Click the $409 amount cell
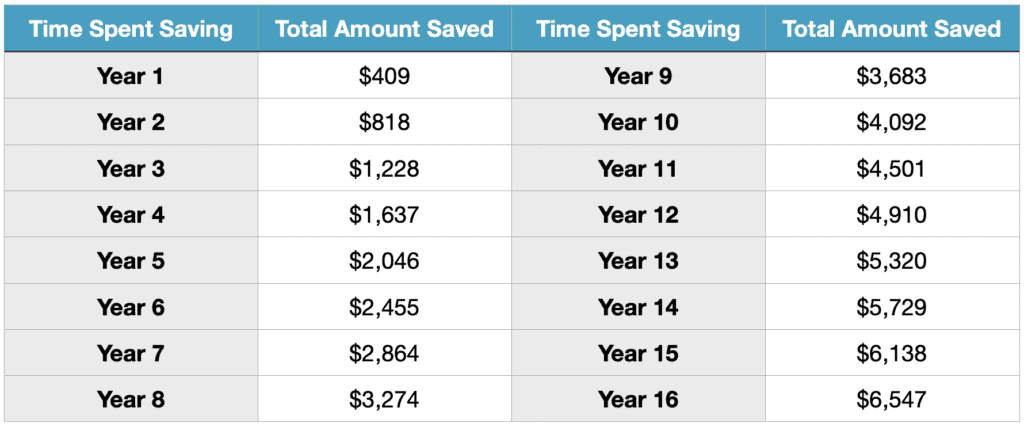 (385, 76)
